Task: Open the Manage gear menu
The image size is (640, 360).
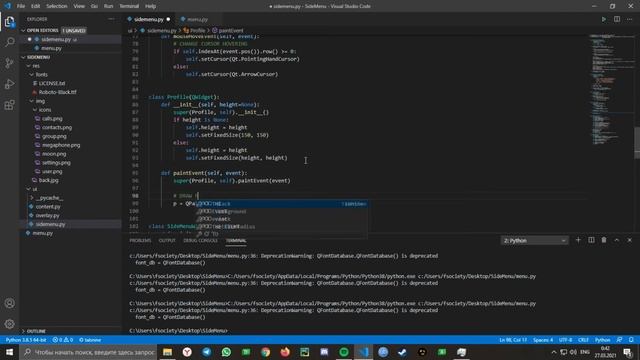Action: pyautogui.click(x=9, y=324)
